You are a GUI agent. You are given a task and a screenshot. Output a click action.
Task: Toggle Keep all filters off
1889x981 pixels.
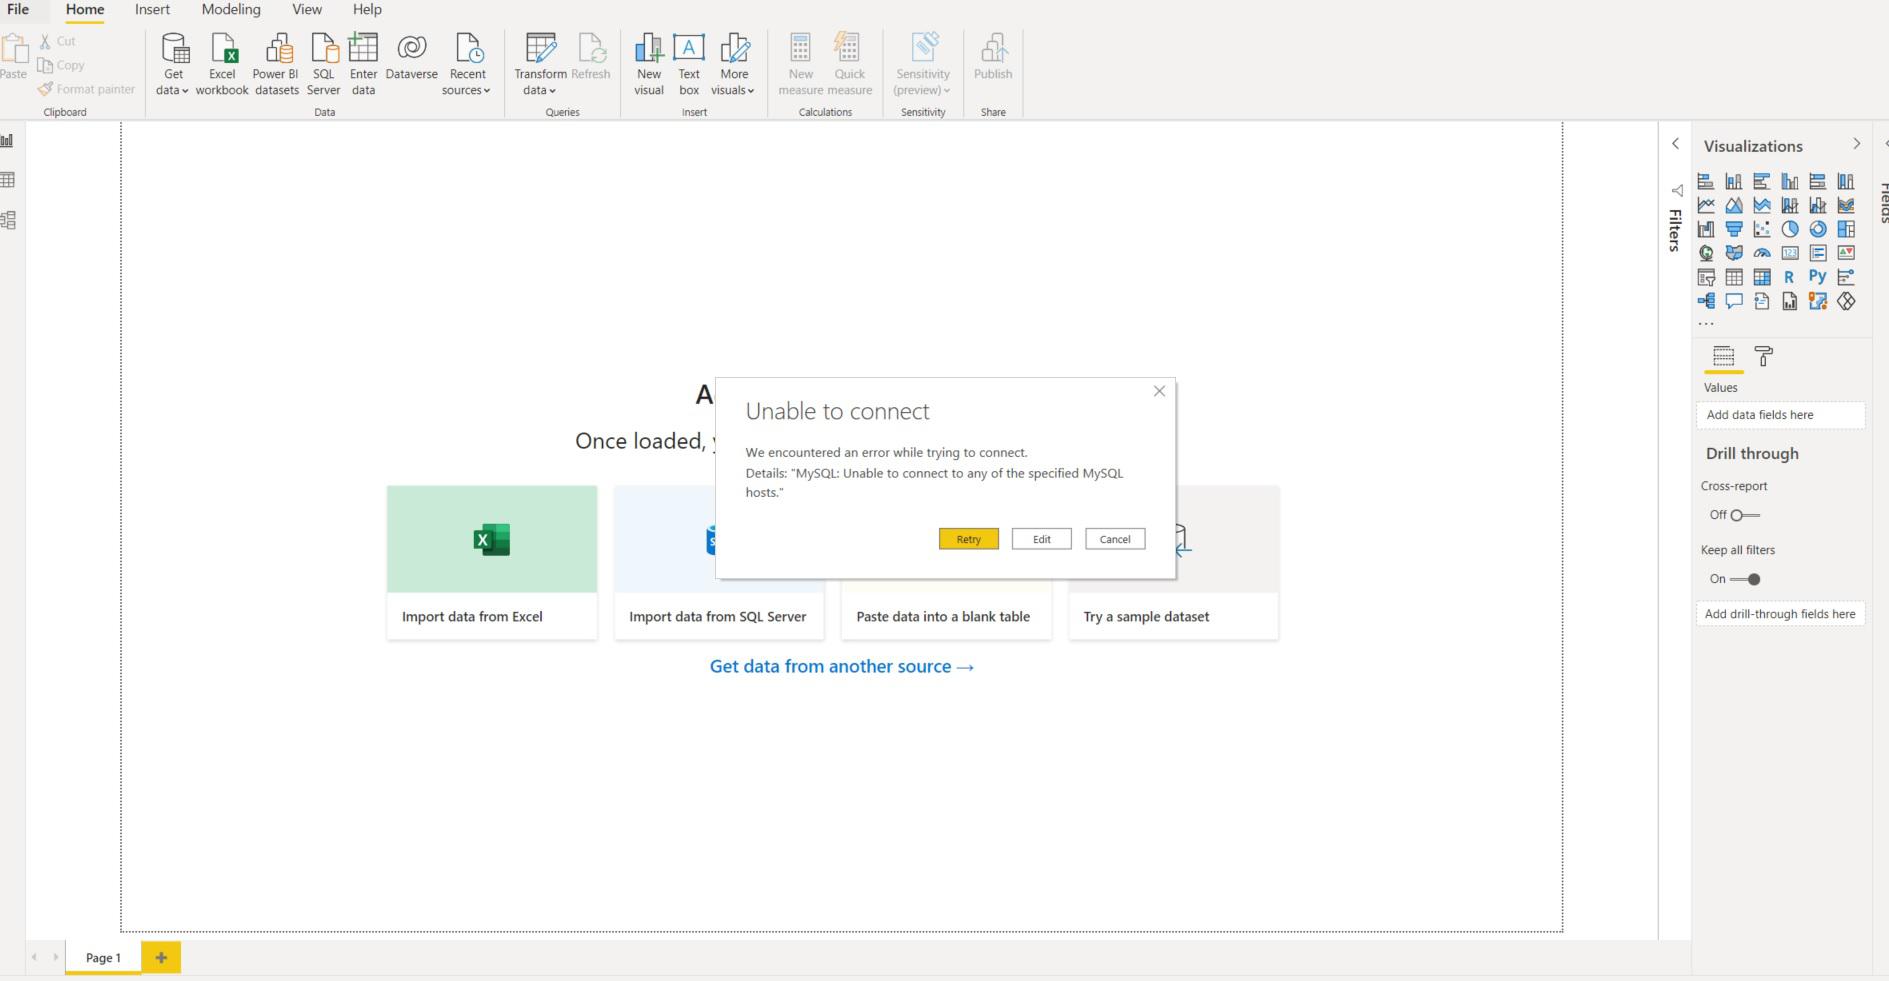(x=1745, y=579)
